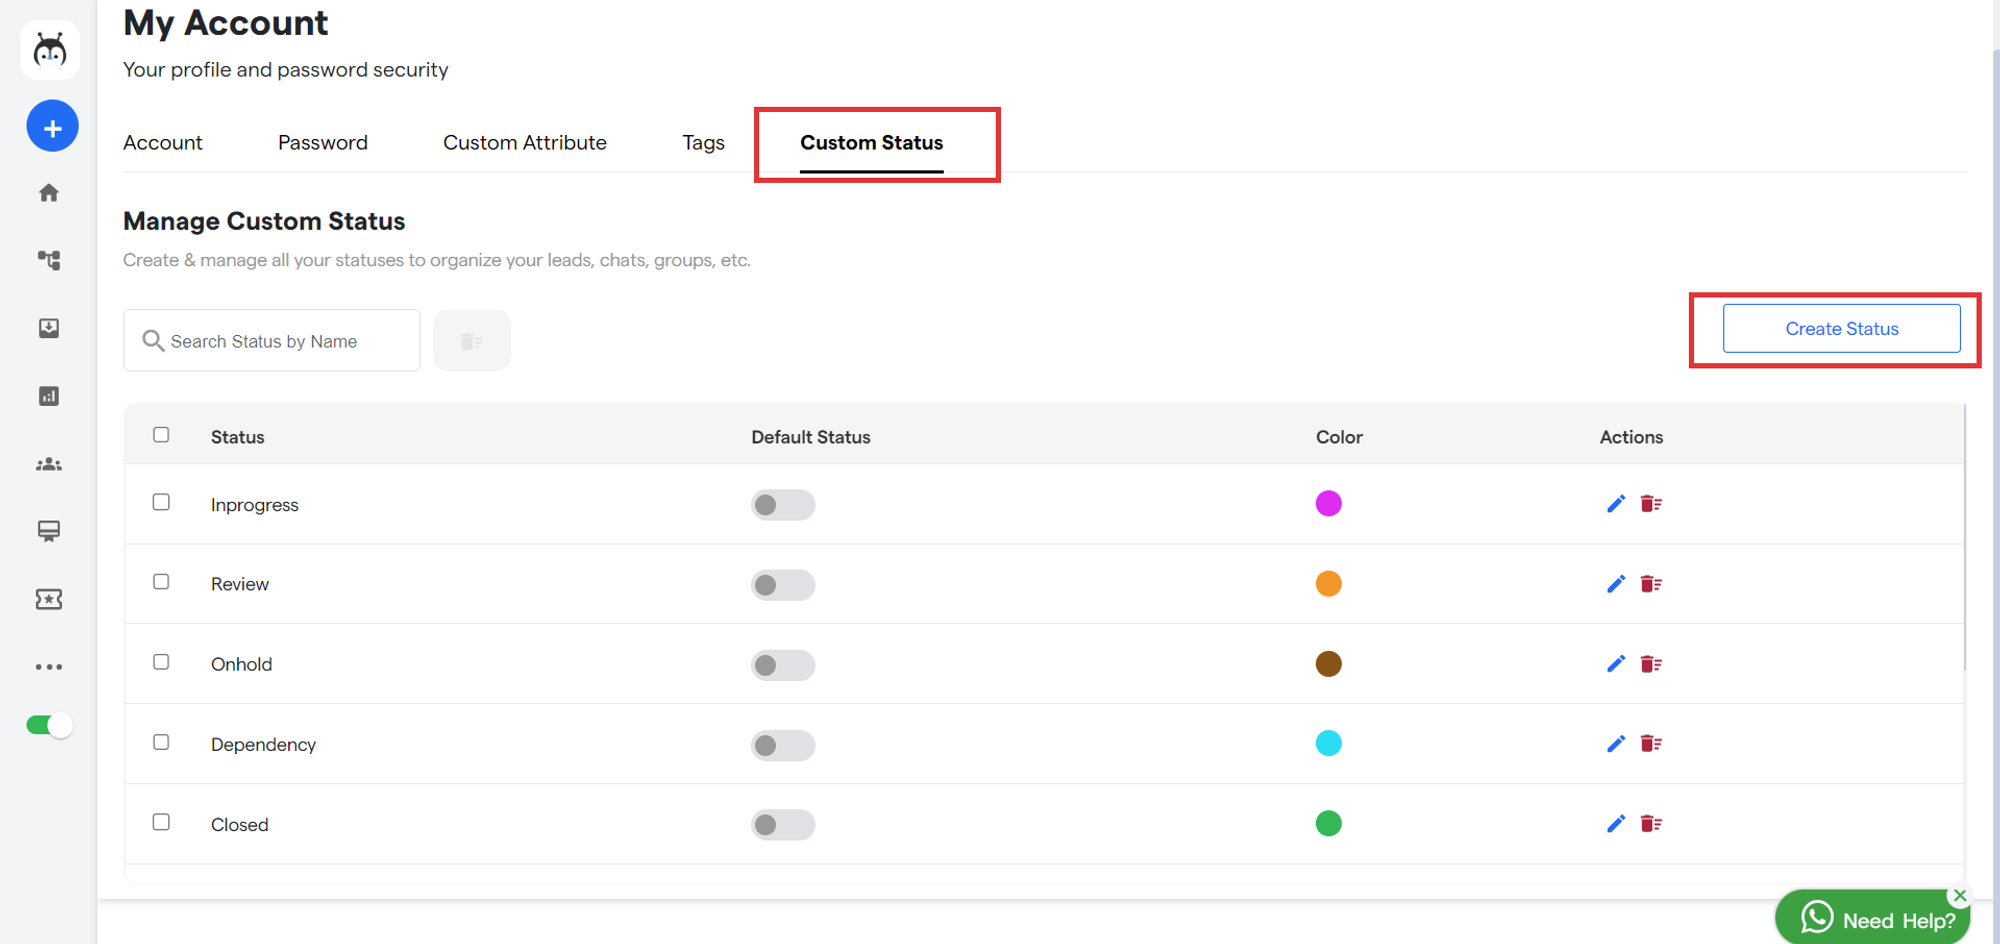Viewport: 2000px width, 944px height.
Task: Click the pencil edit icon for Inprogress
Action: coord(1615,504)
